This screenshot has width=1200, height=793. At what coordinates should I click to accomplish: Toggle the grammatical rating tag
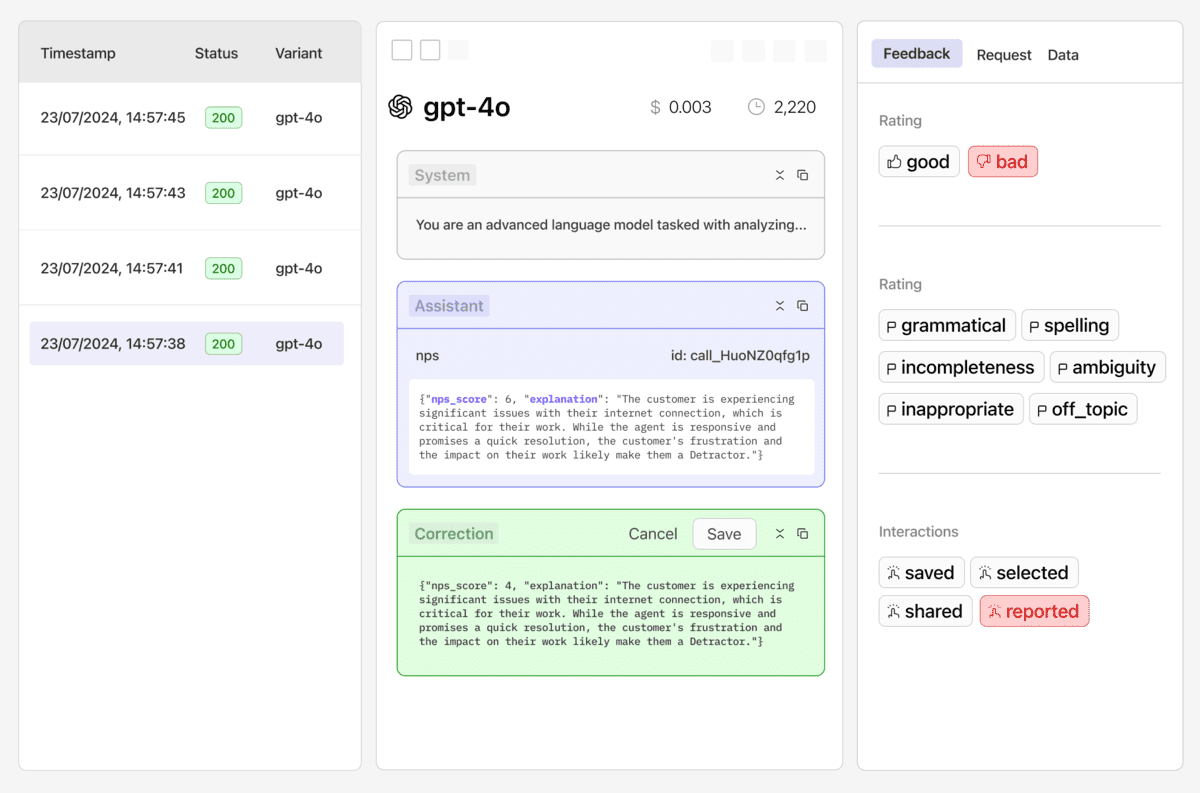coord(946,325)
